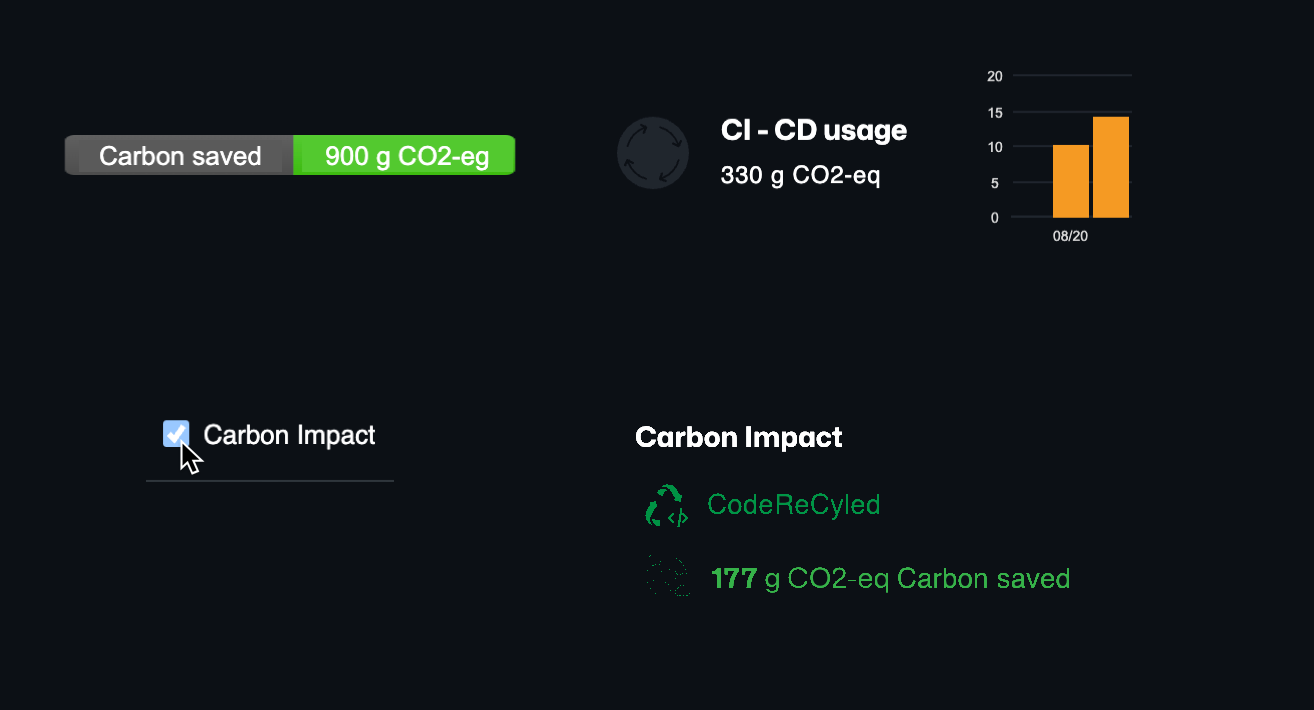Click the green 900 g CO2-eq badge
This screenshot has height=710, width=1314.
(x=406, y=156)
